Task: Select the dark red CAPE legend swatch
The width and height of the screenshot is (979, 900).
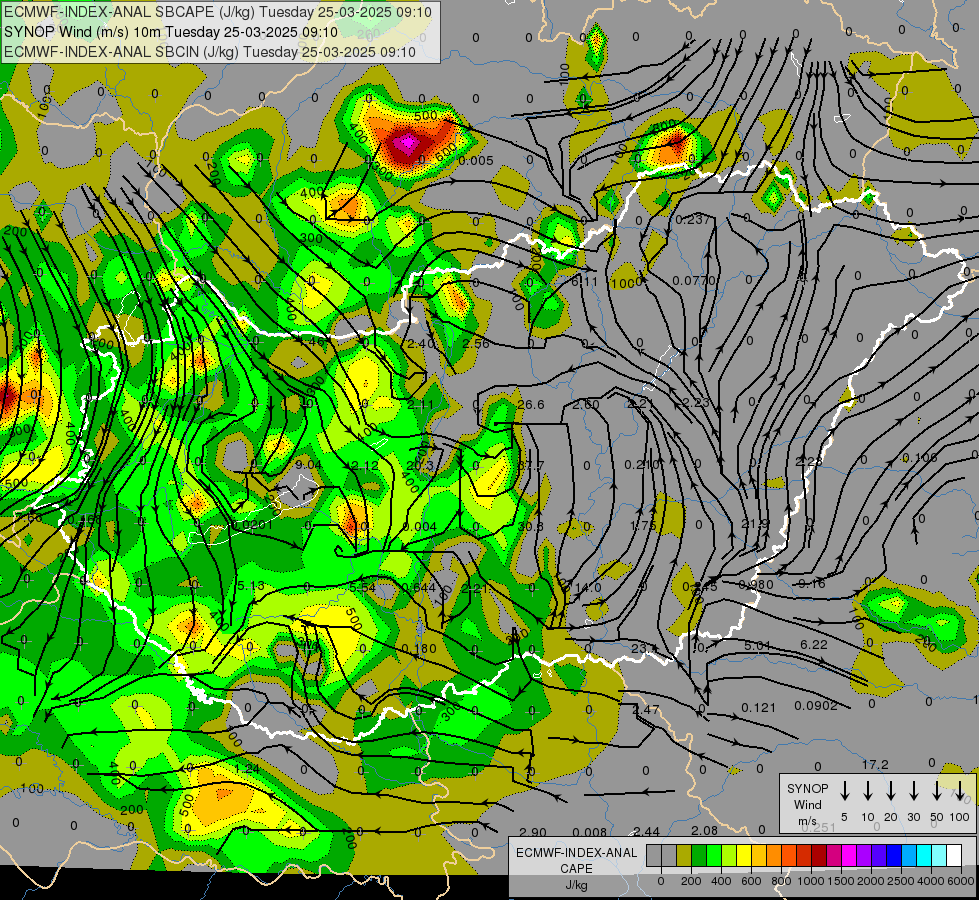Action: pos(819,855)
